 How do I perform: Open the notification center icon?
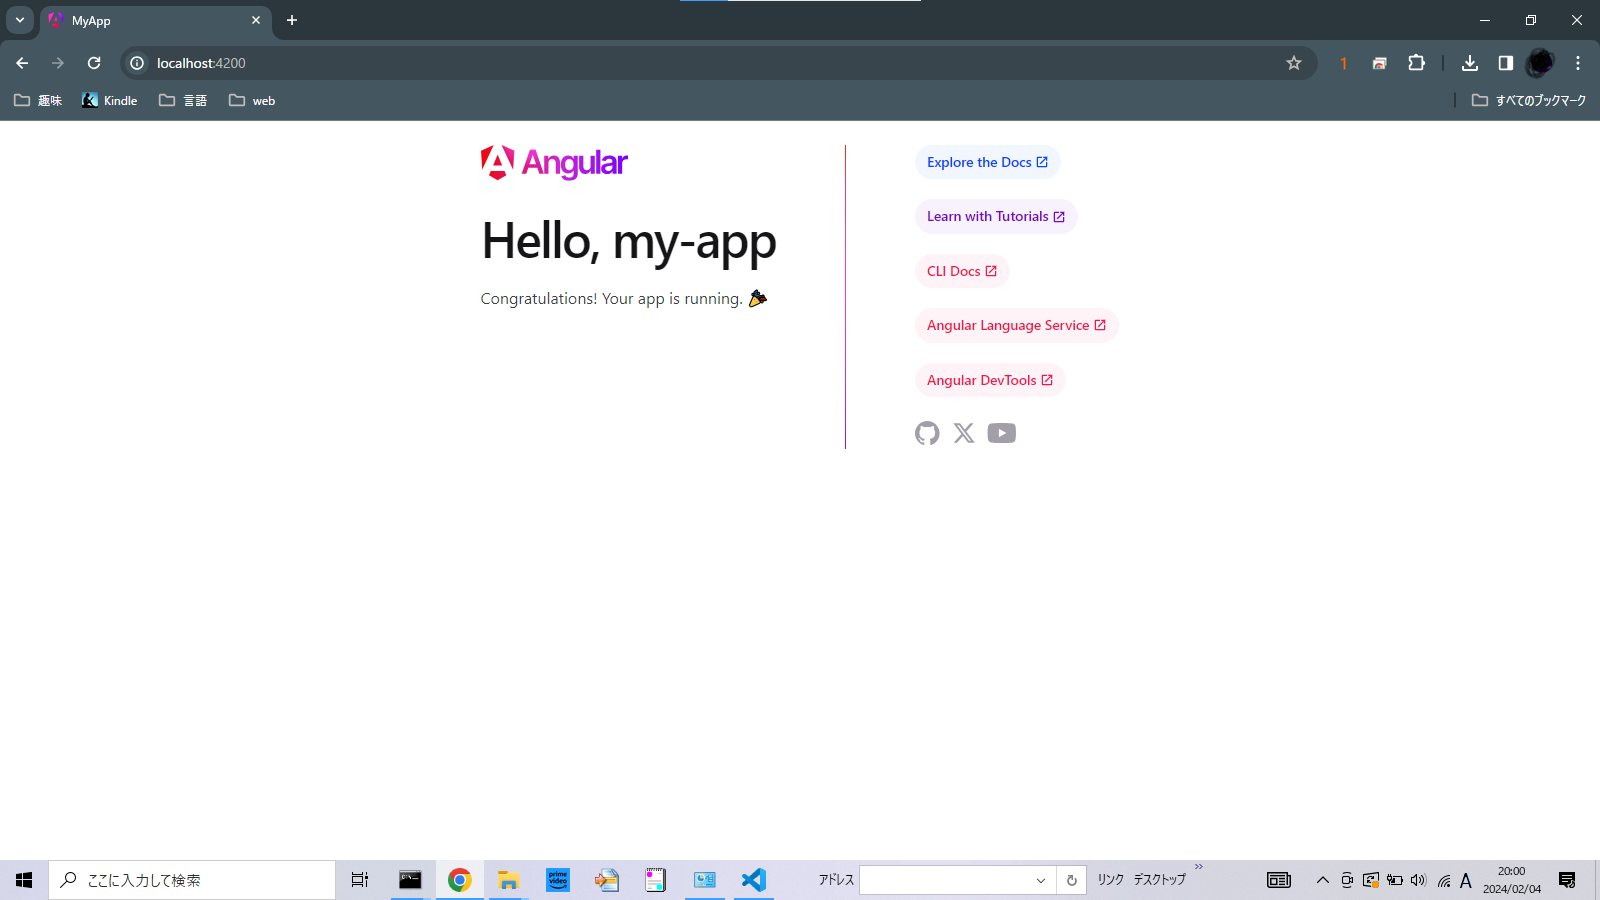tap(1567, 880)
